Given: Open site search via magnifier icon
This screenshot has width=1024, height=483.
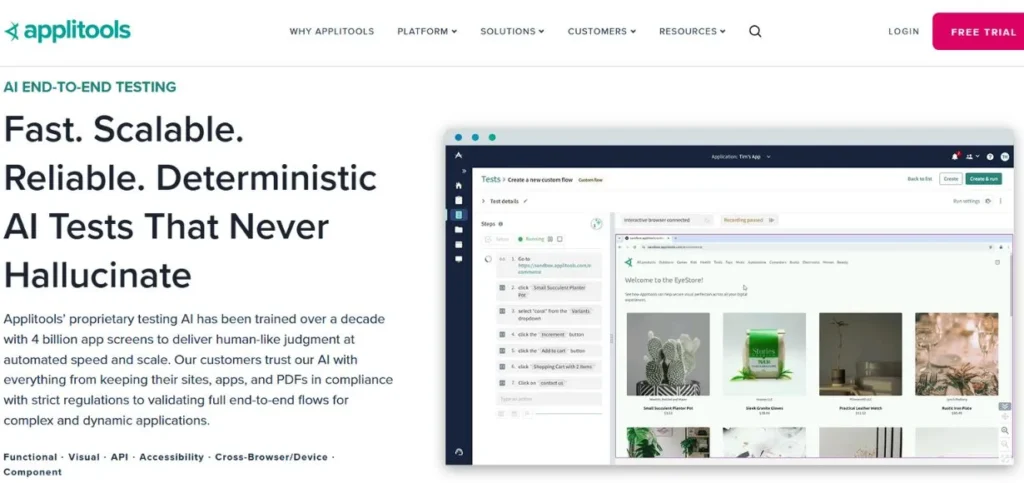Looking at the screenshot, I should click(x=755, y=31).
